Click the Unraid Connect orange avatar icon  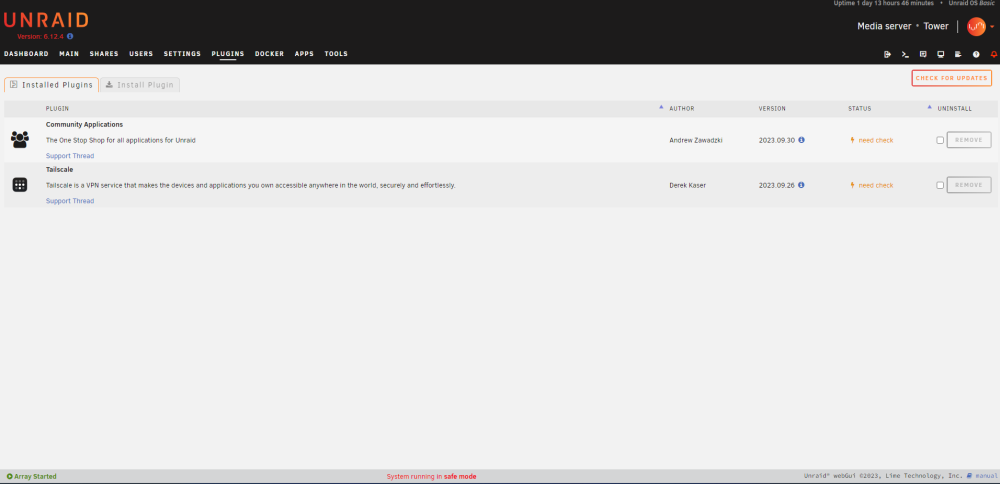point(976,26)
